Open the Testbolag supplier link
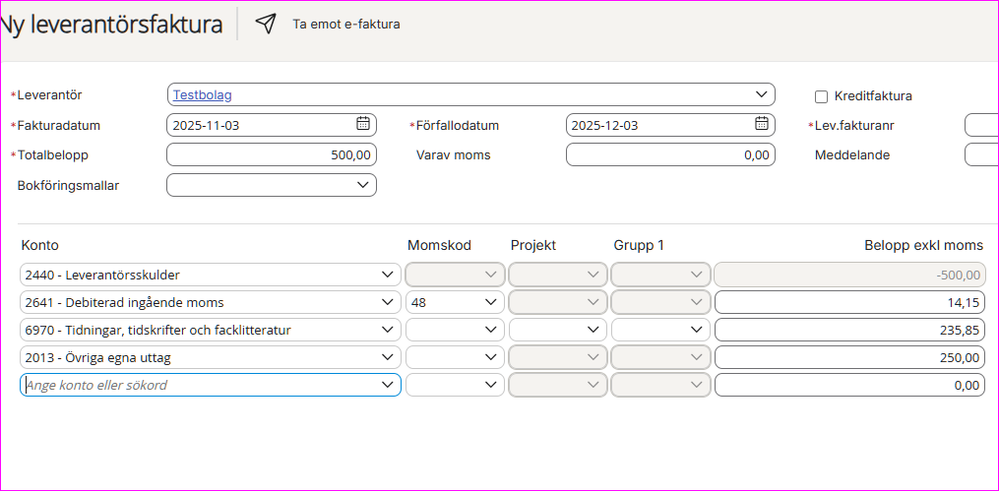The image size is (999, 491). [203, 96]
